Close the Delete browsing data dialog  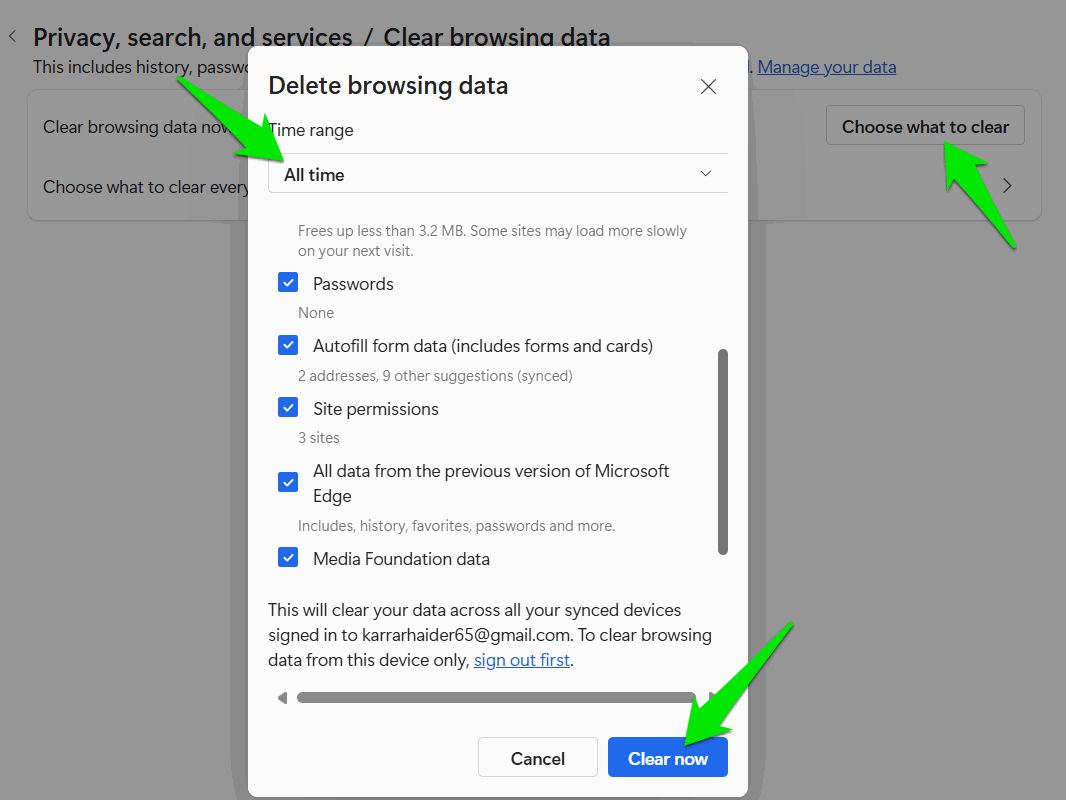click(708, 87)
